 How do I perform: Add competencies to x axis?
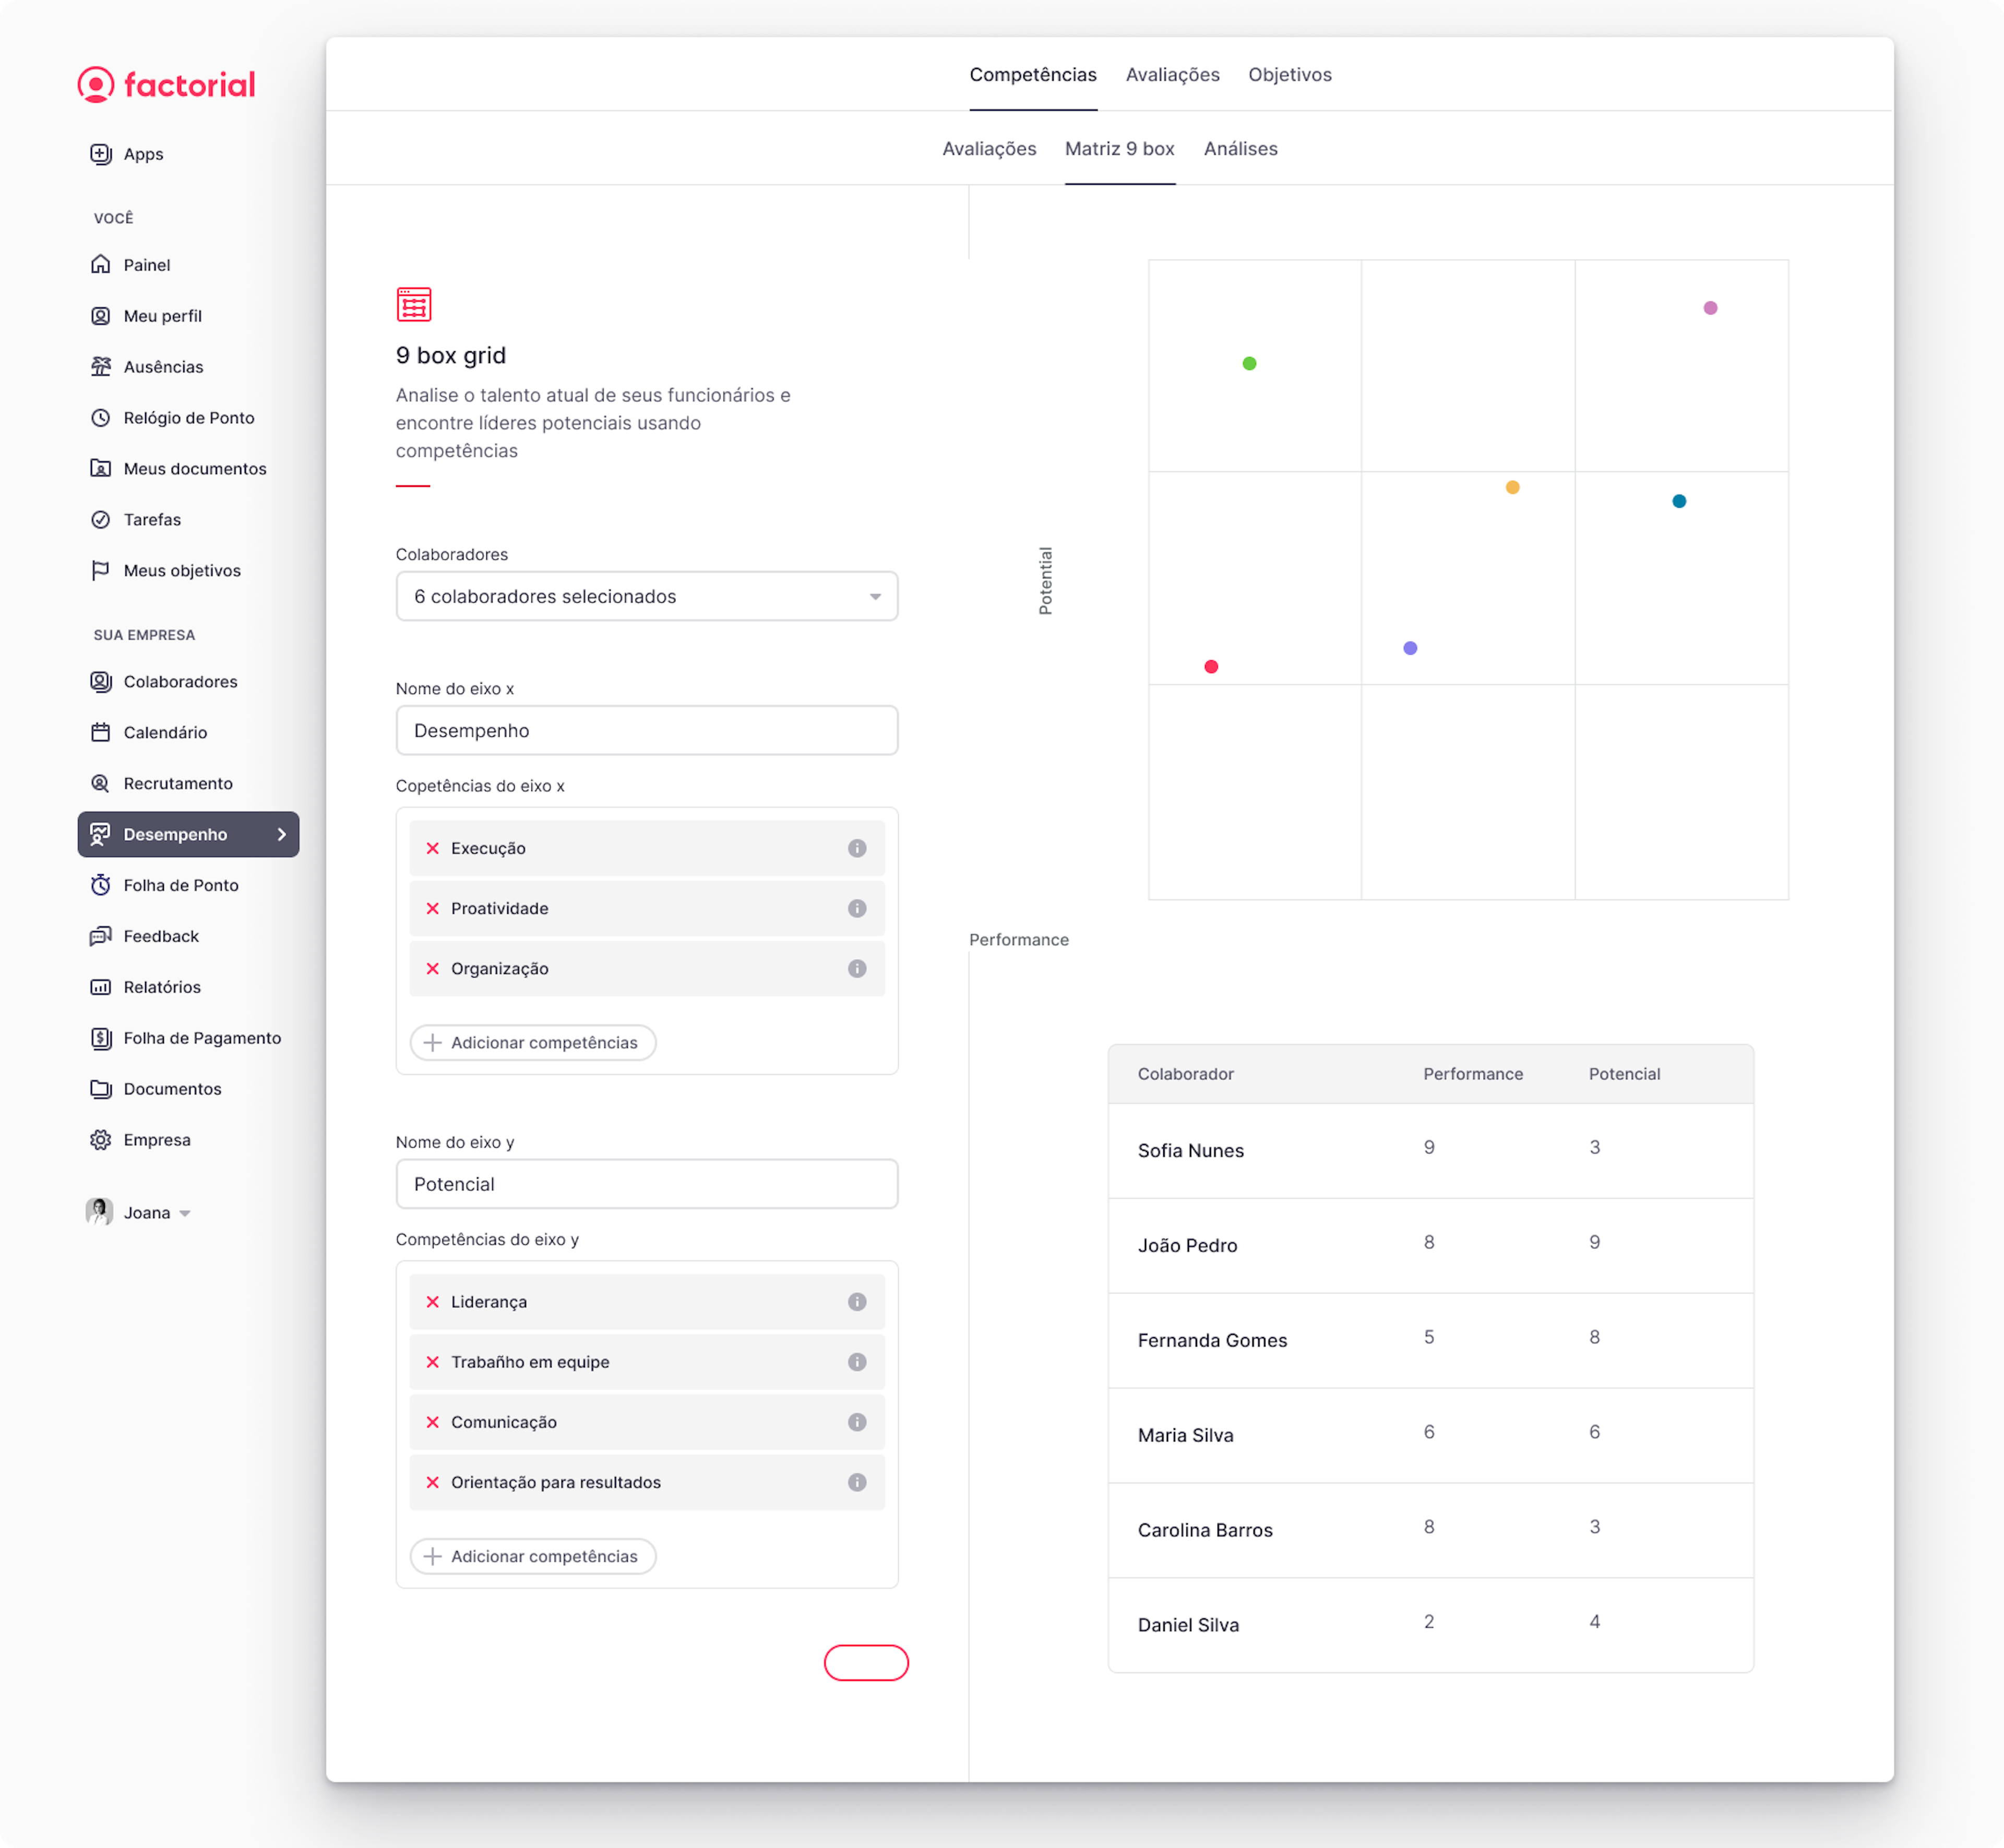click(x=533, y=1043)
